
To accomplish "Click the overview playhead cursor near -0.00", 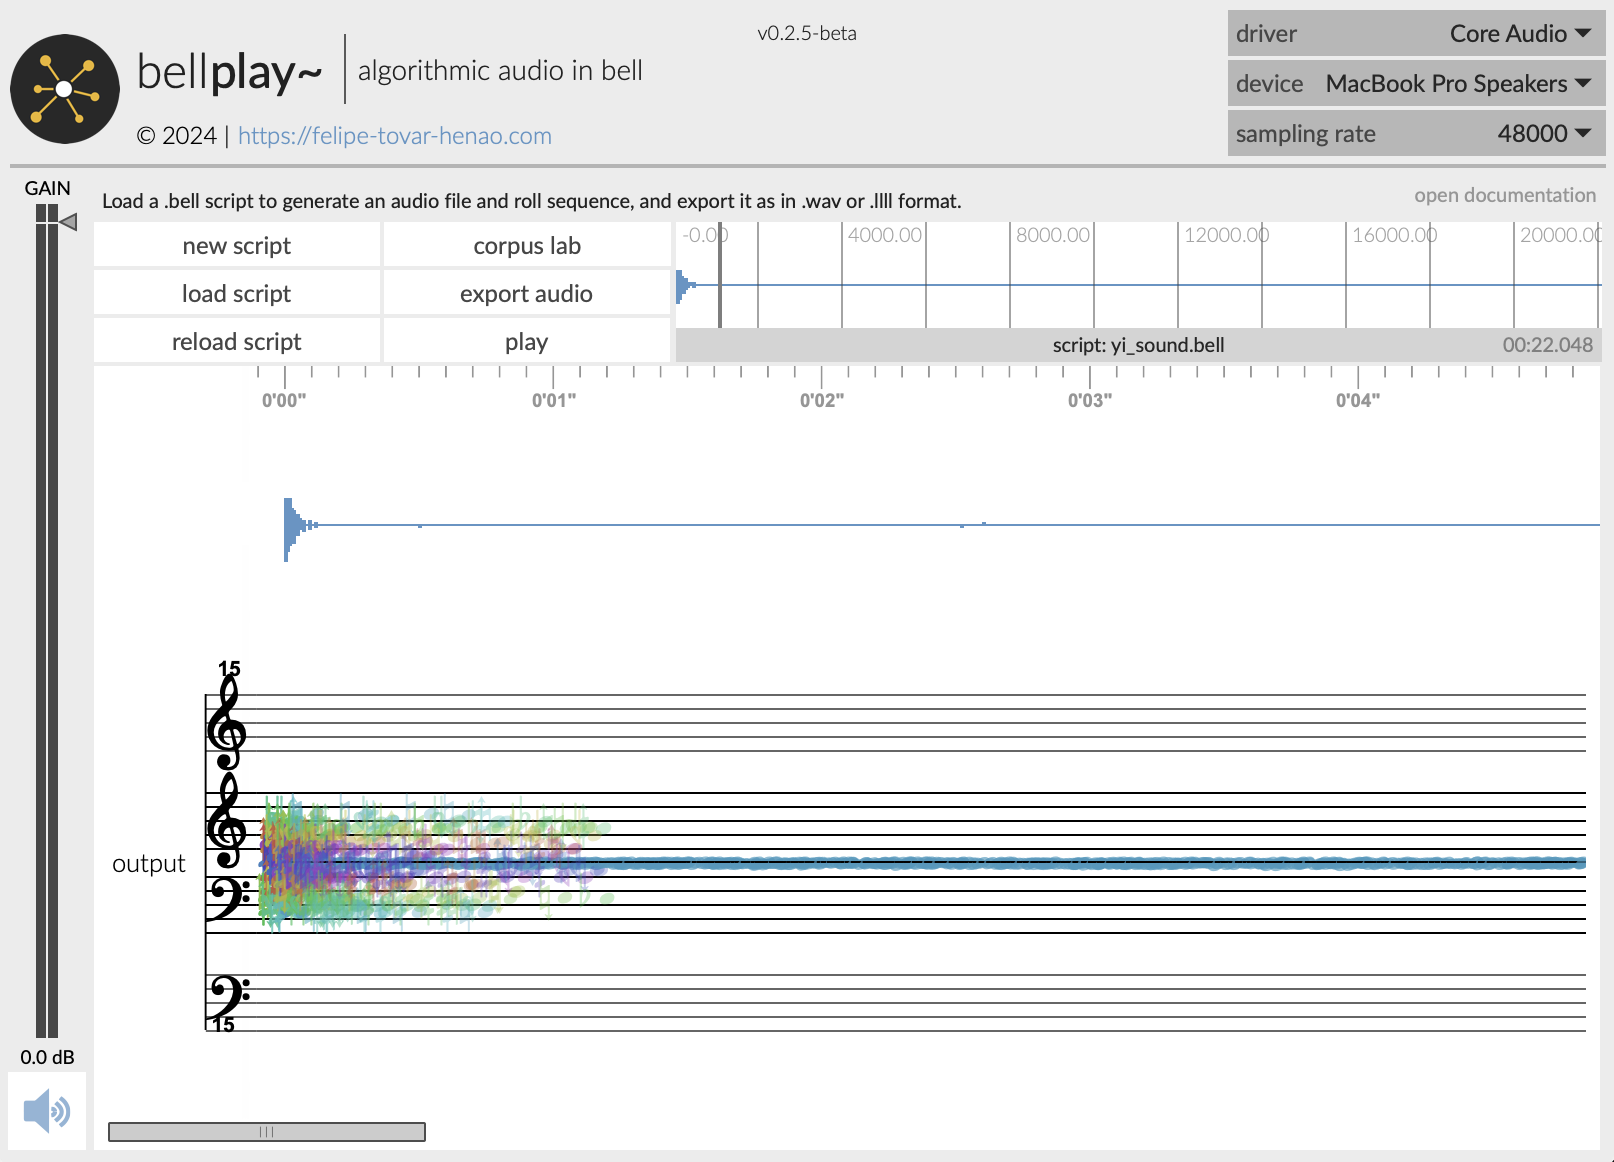I will tap(720, 275).
